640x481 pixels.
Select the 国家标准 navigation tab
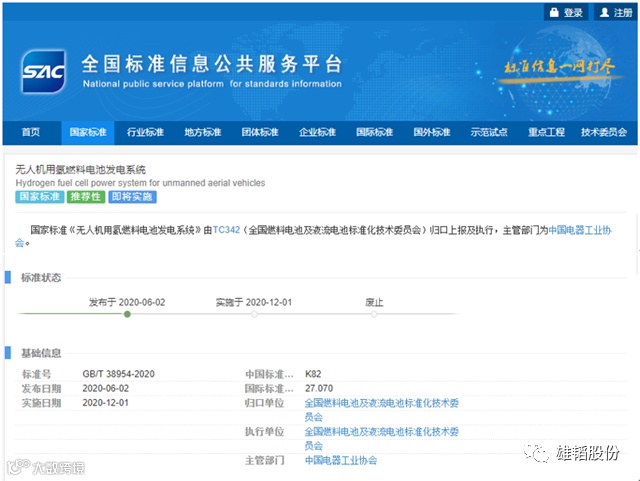(x=88, y=132)
